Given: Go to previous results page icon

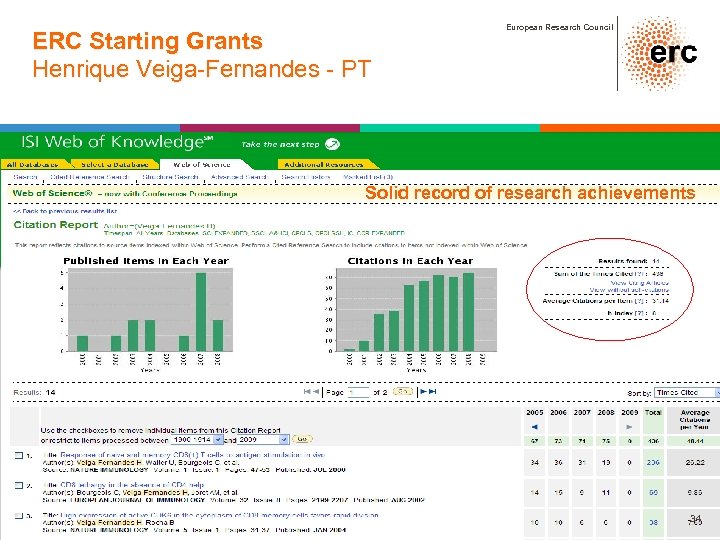Looking at the screenshot, I should point(316,392).
